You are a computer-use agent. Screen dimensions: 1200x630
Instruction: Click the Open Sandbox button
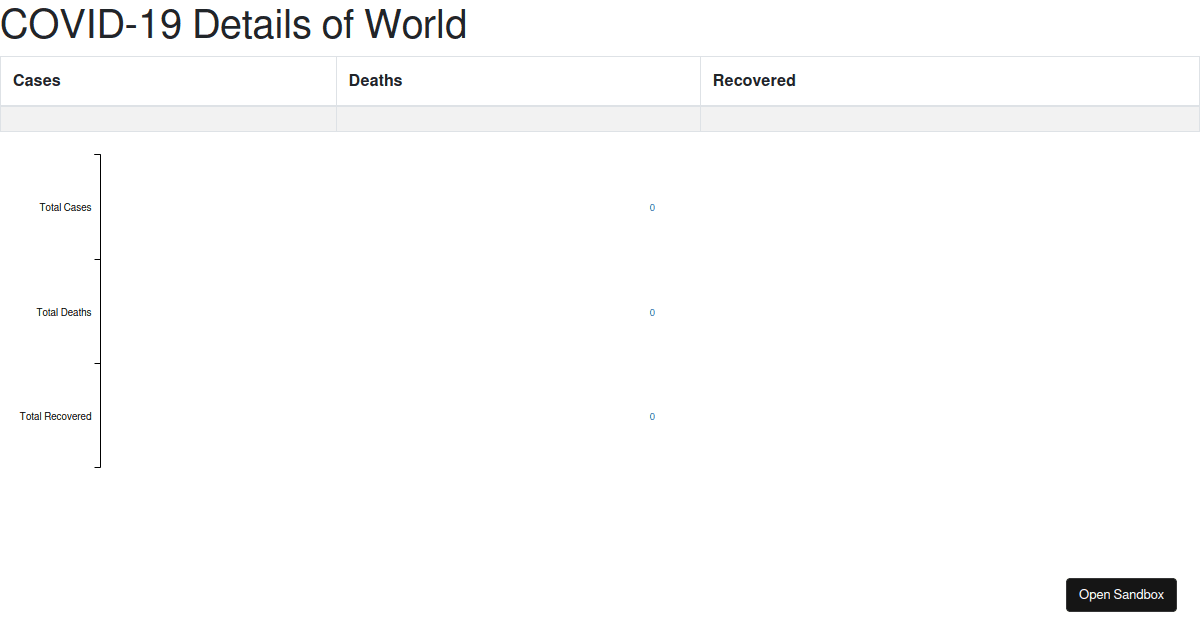1121,594
